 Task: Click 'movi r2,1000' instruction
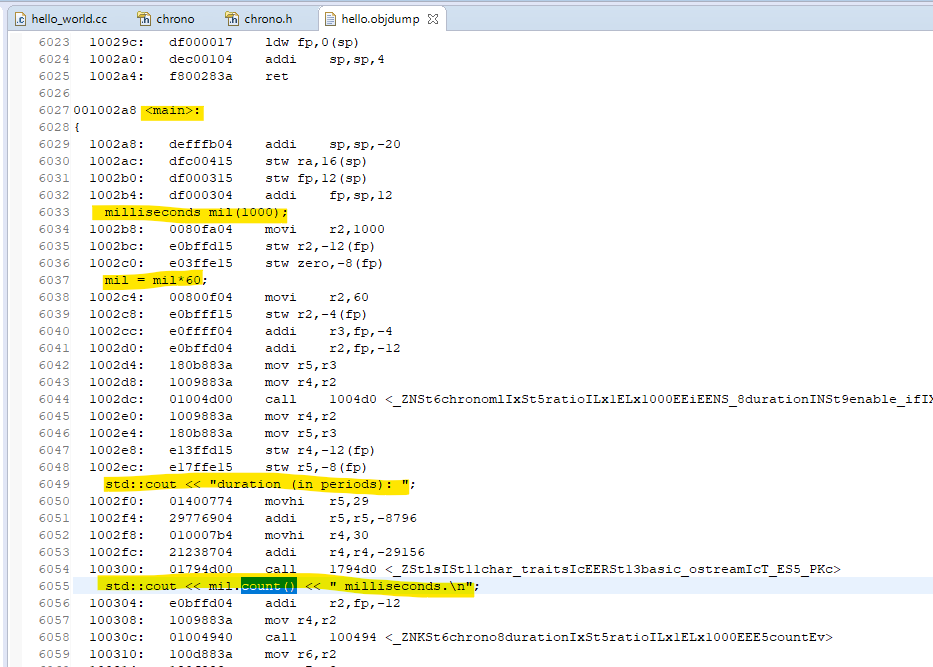tap(325, 230)
